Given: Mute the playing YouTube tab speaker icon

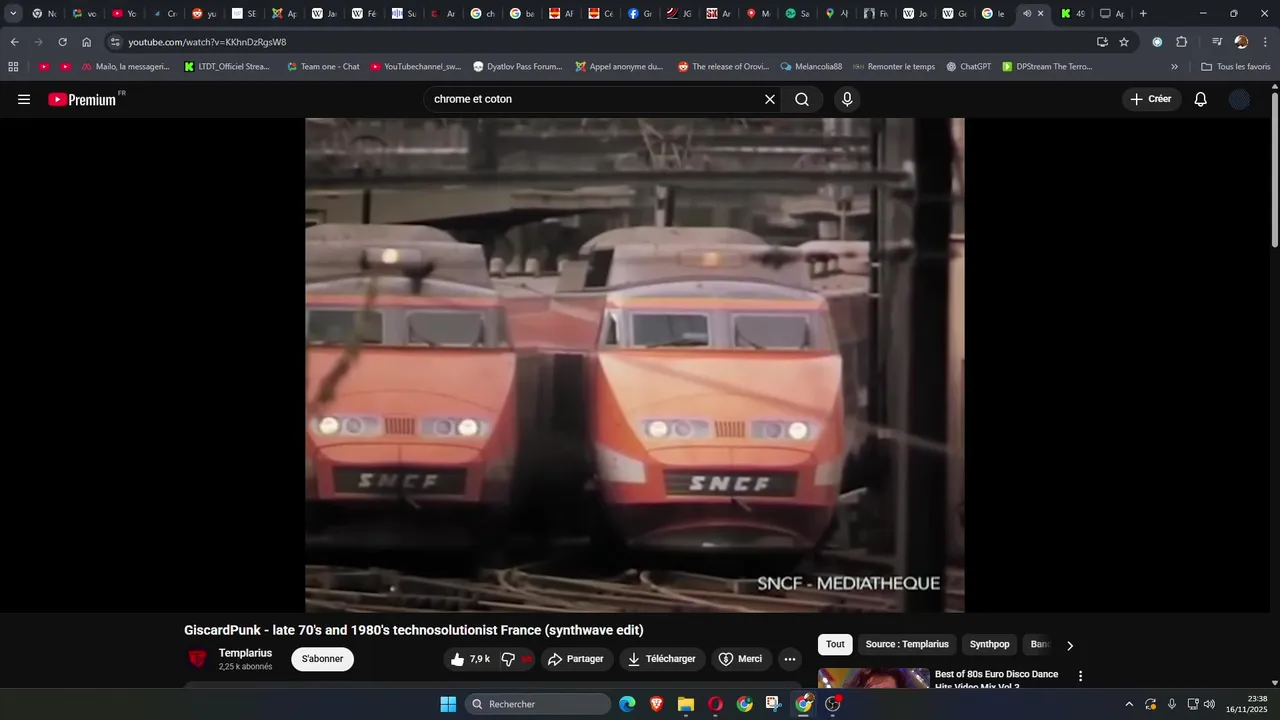Looking at the screenshot, I should (x=1027, y=14).
